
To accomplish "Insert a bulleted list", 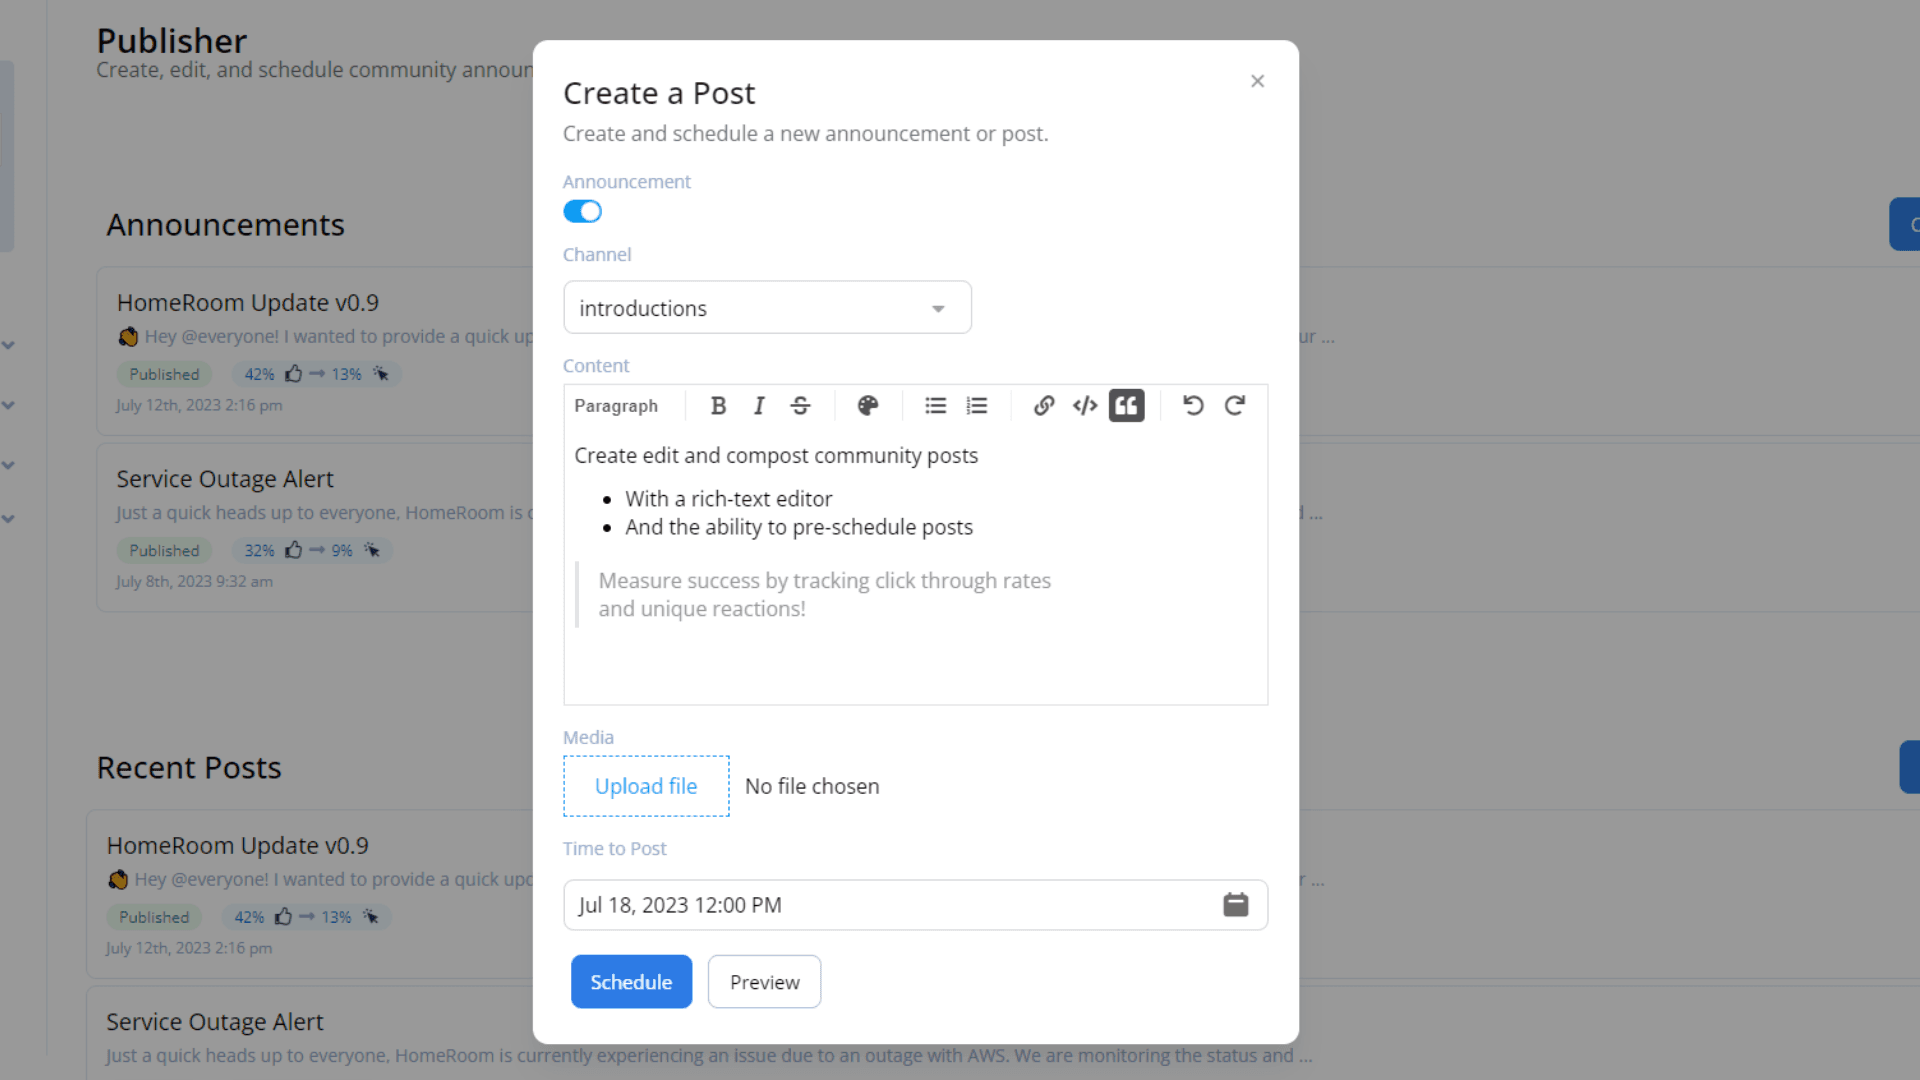I will coord(935,405).
